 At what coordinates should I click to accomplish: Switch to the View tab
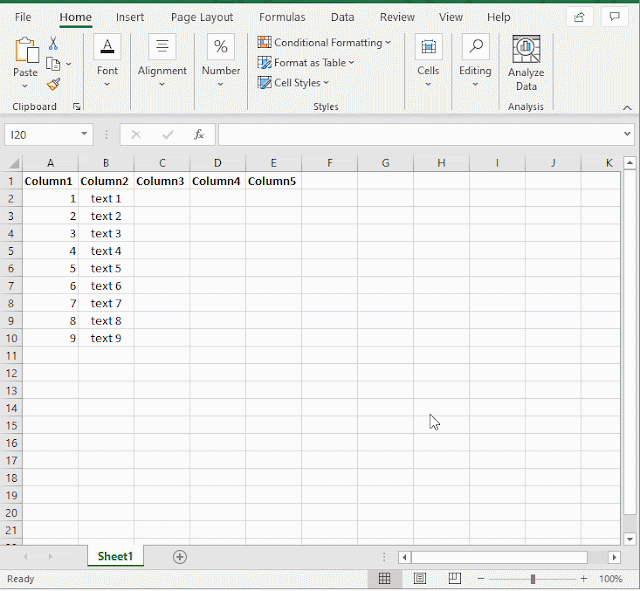coord(451,17)
